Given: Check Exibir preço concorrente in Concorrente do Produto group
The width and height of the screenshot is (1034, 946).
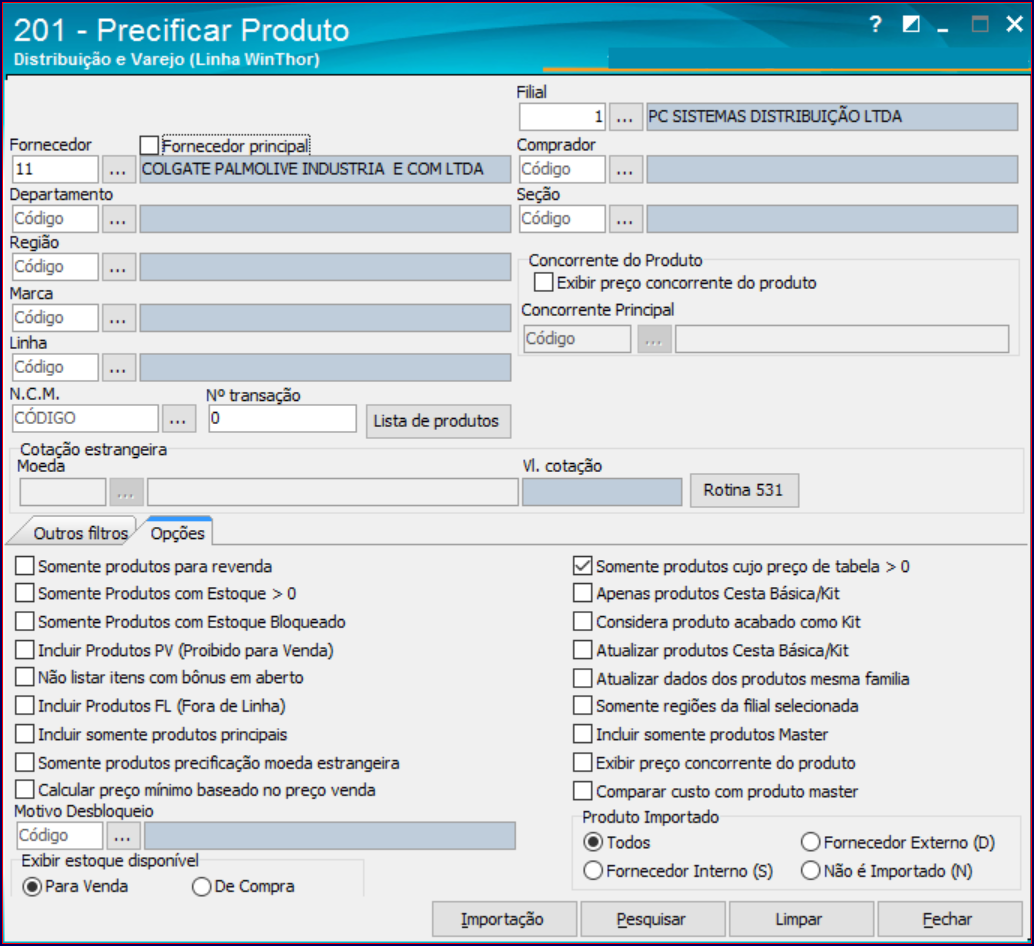Looking at the screenshot, I should (x=543, y=282).
